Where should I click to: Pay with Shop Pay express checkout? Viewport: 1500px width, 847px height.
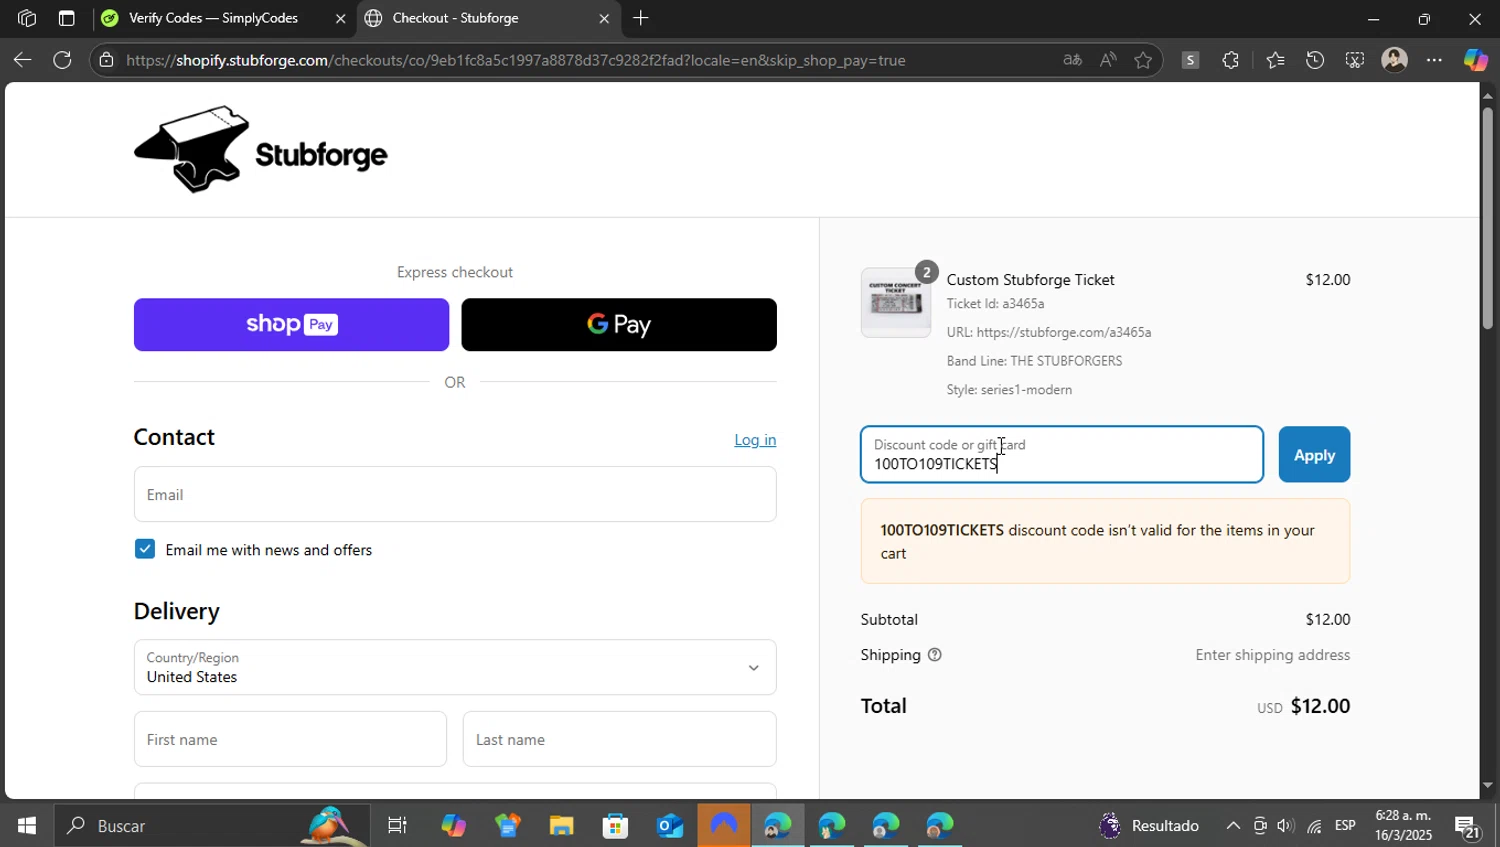291,324
